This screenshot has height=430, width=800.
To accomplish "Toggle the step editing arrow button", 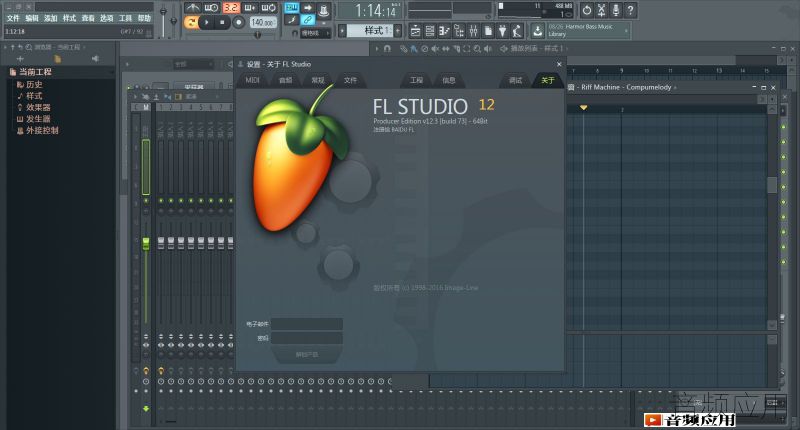I will [x=307, y=8].
